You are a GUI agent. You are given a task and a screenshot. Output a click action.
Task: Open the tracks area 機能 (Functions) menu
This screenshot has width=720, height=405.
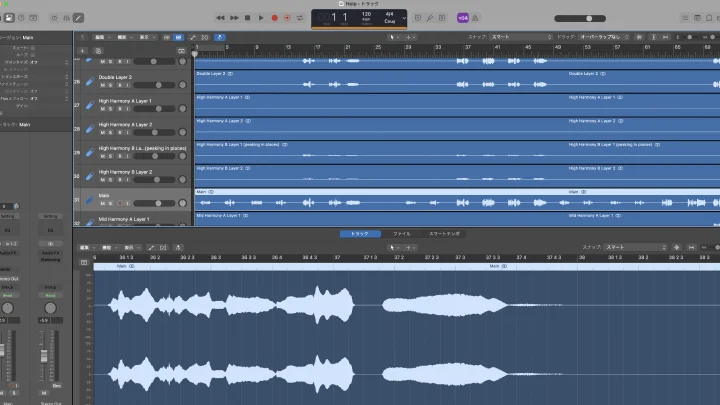coord(124,37)
